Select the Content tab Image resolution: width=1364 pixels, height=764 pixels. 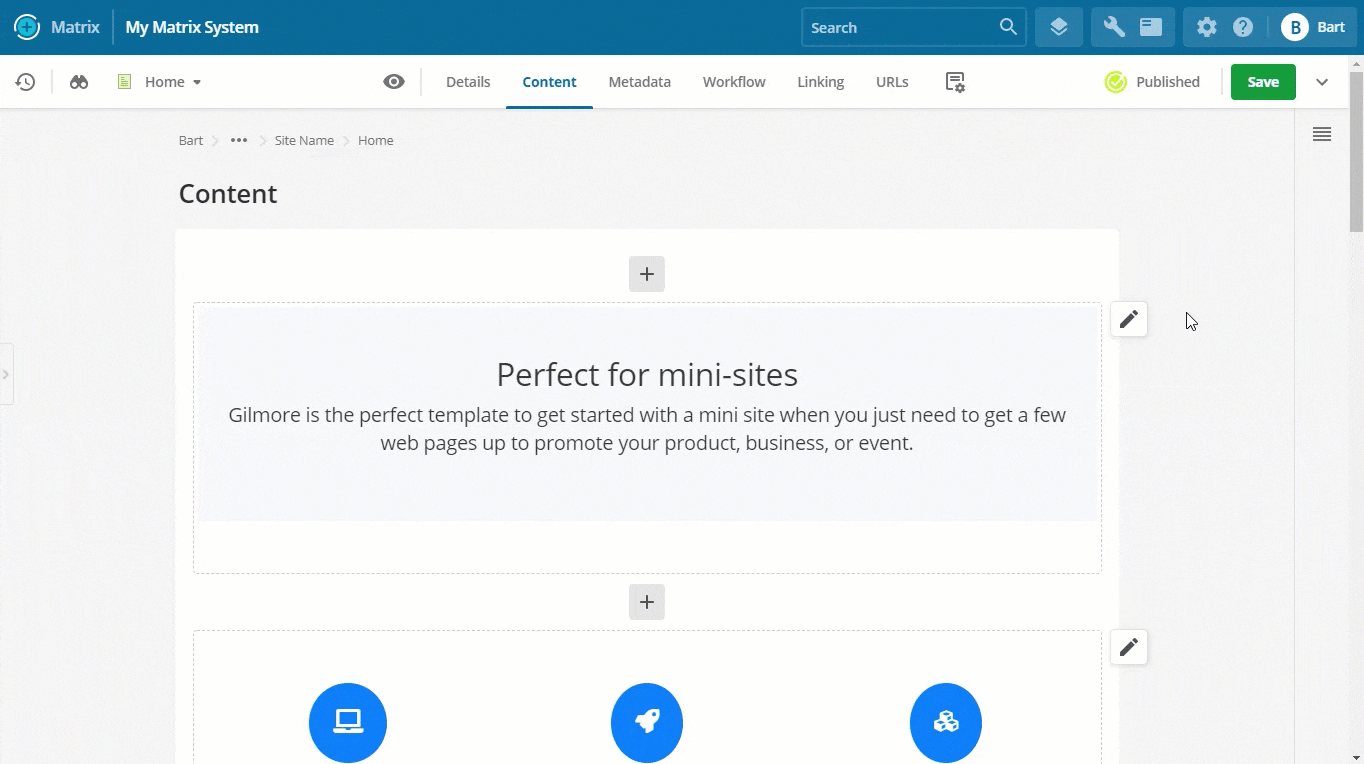pyautogui.click(x=549, y=82)
